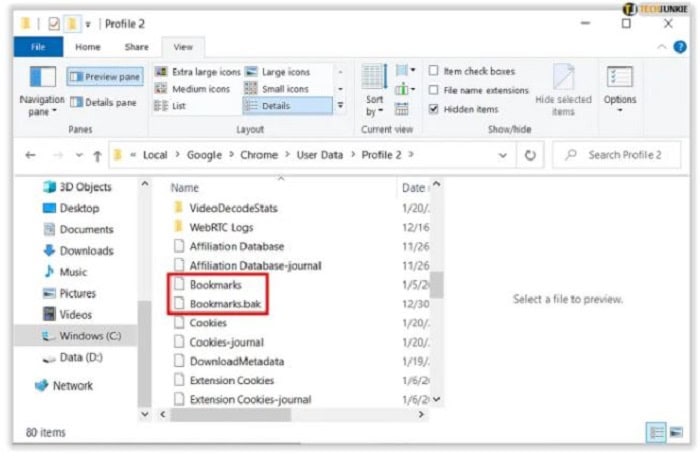Open Pictures in navigation pane
The width and height of the screenshot is (700, 457).
(69, 293)
